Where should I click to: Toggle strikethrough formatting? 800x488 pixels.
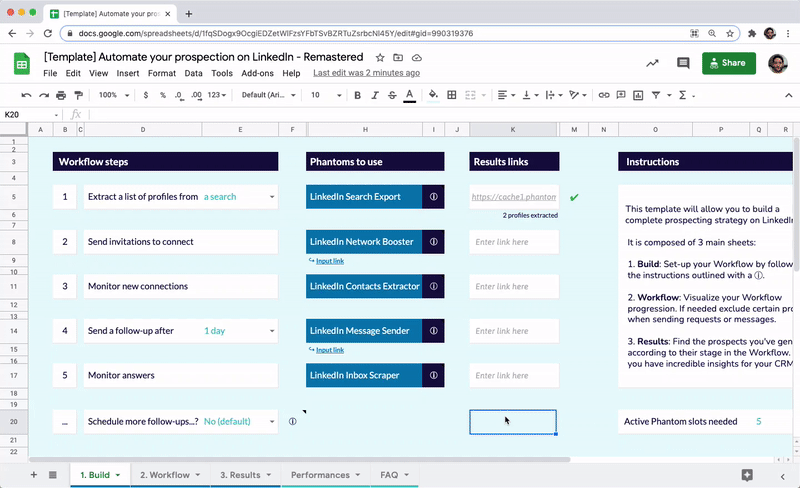pos(391,95)
